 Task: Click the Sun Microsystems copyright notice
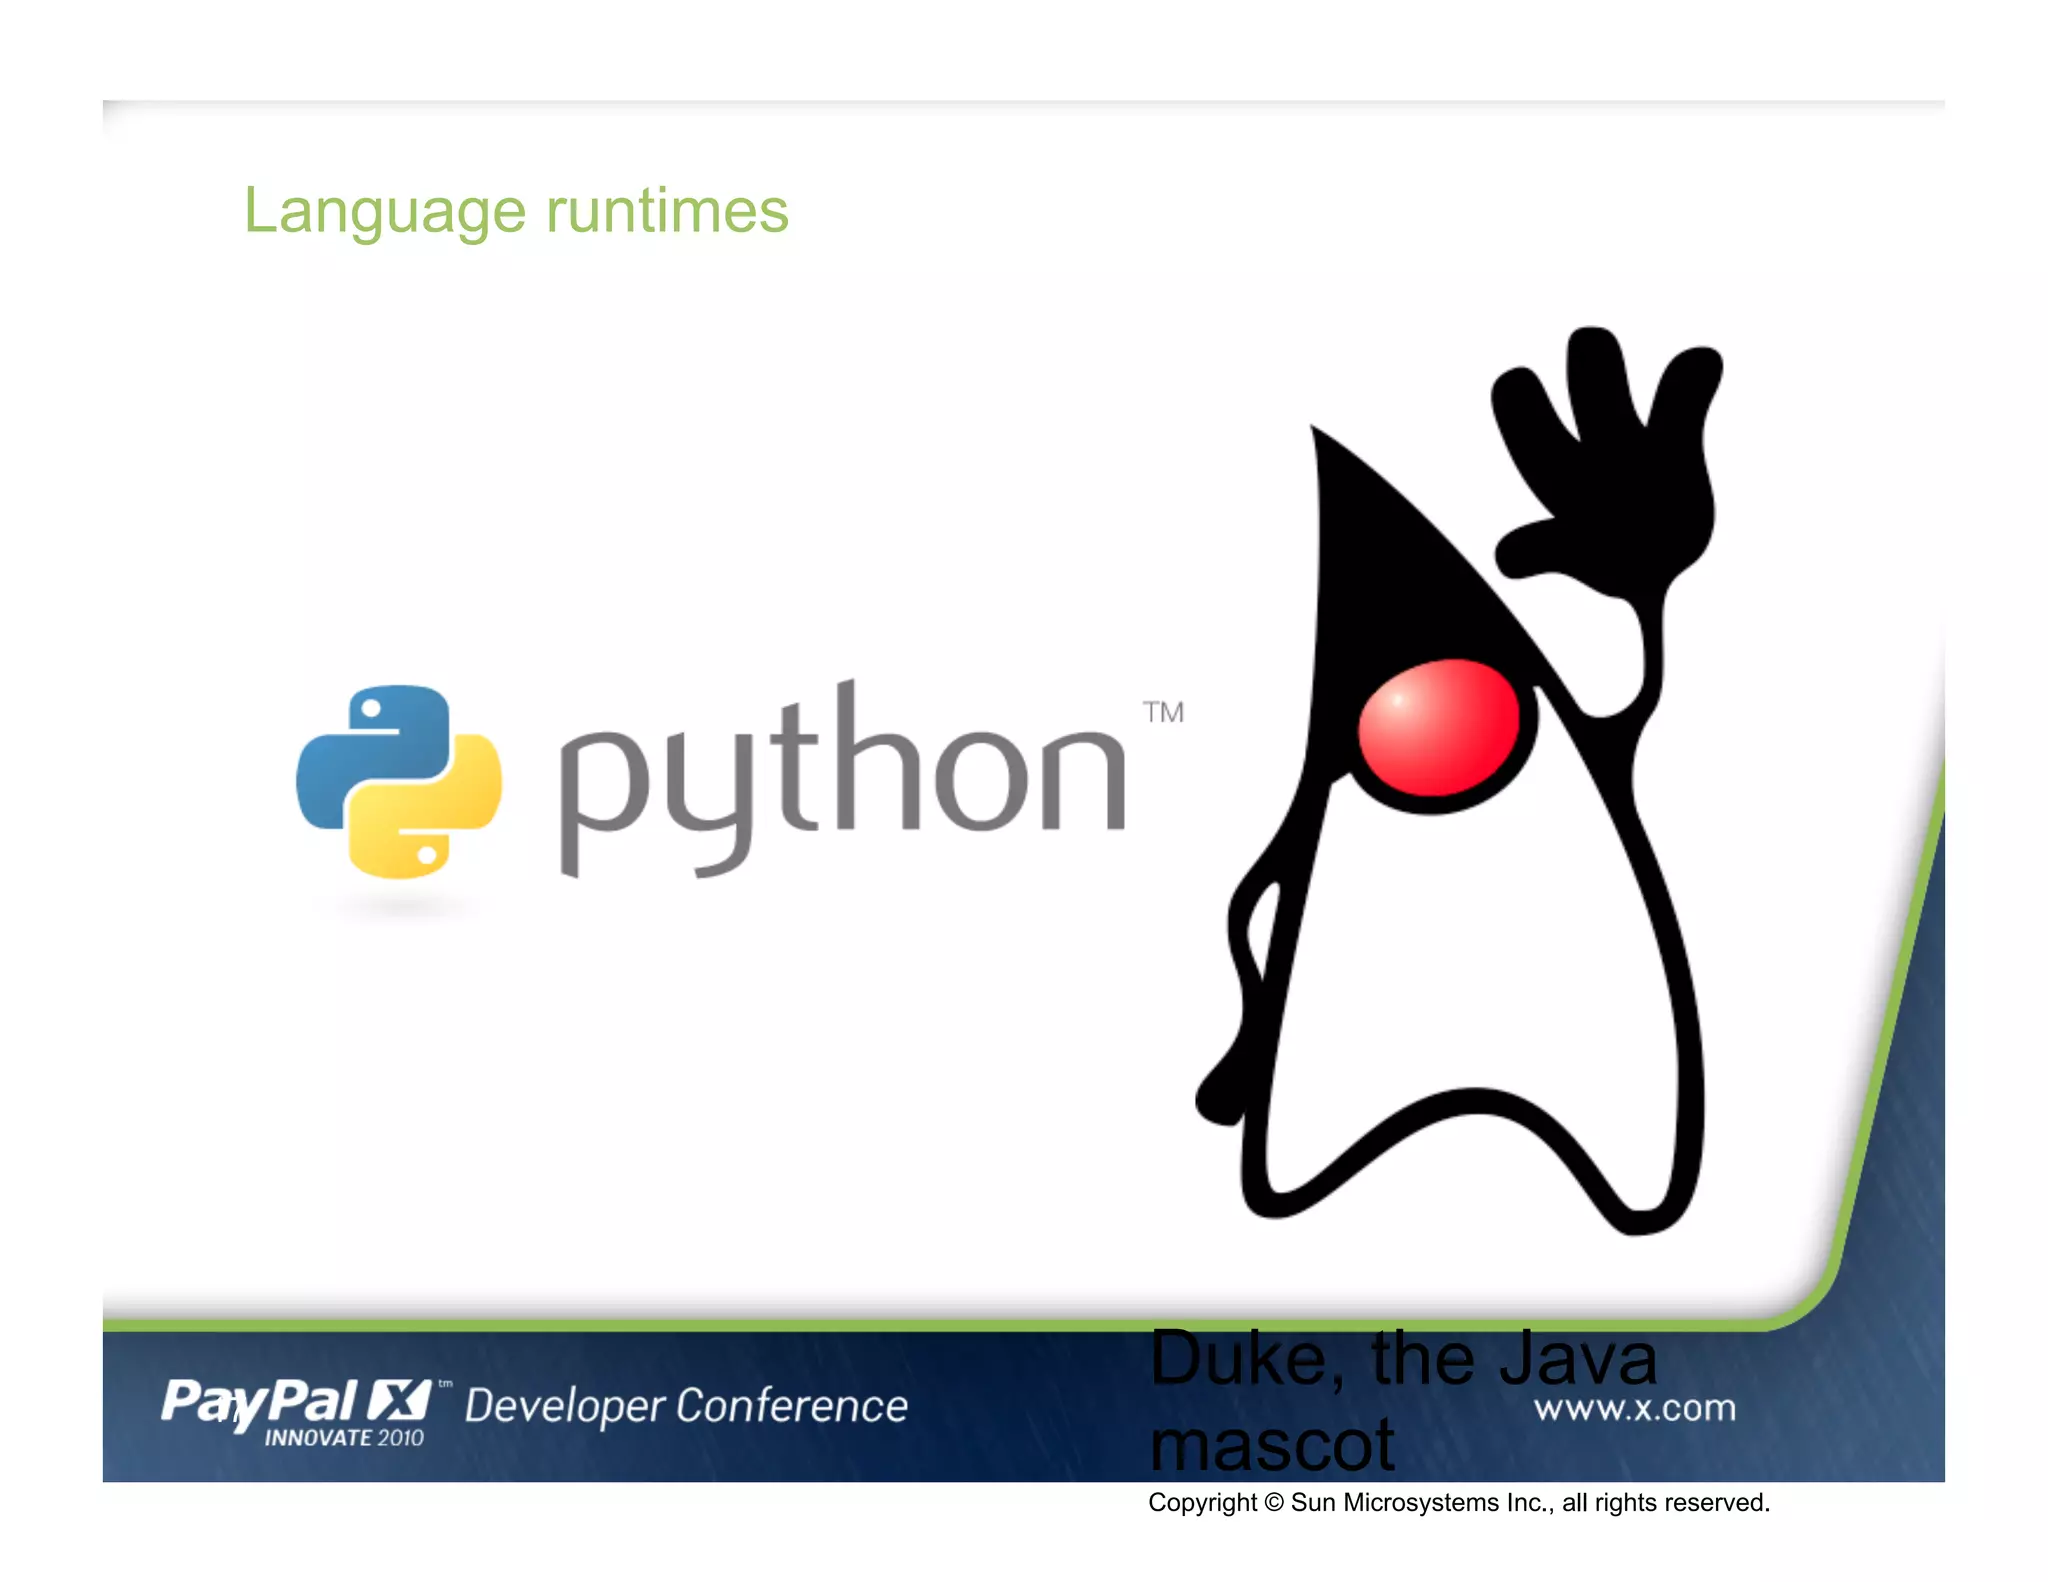1459,1502
